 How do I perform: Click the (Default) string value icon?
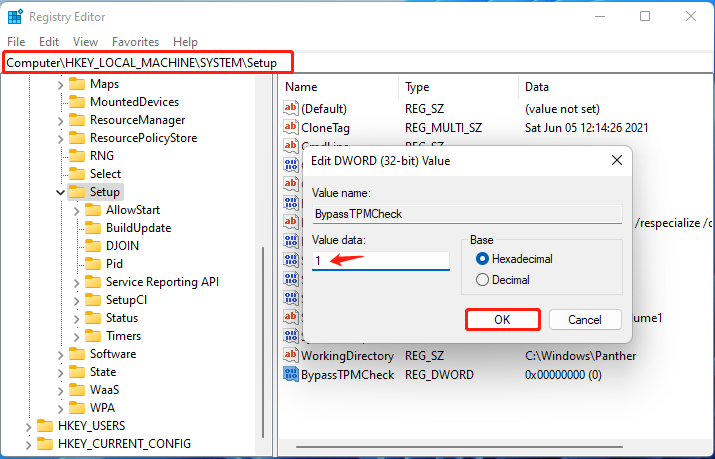click(x=292, y=108)
